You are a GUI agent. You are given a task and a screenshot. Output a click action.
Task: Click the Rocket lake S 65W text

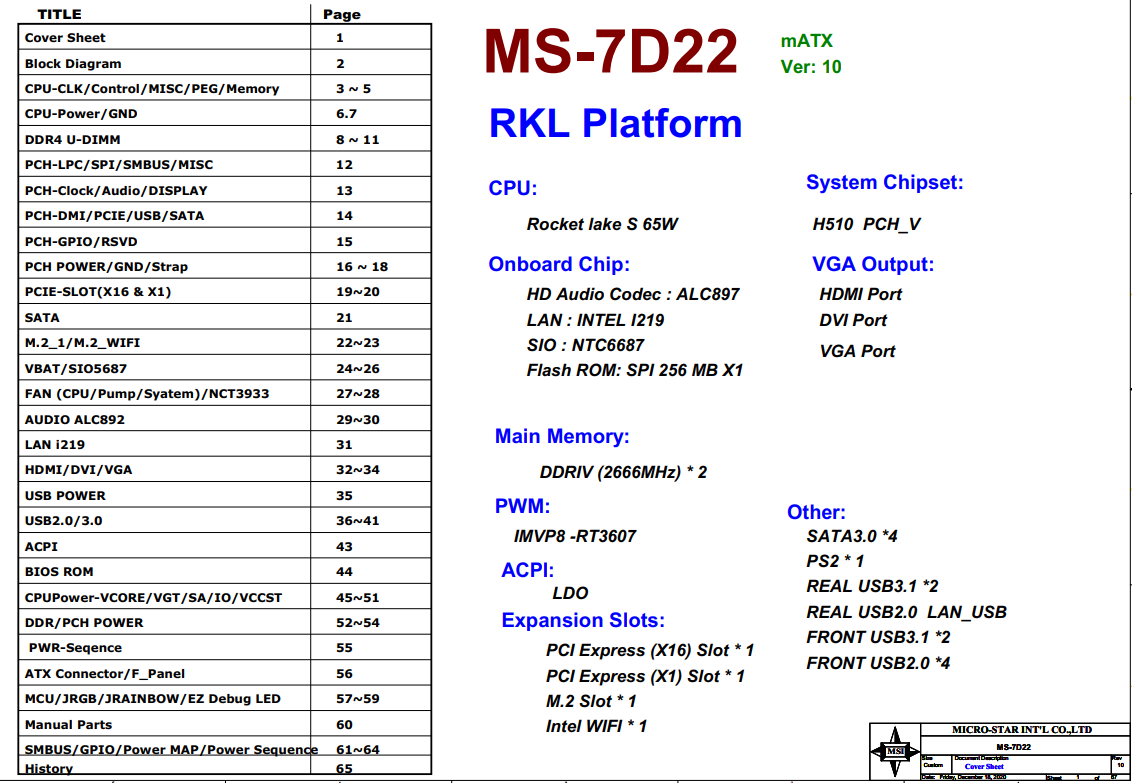[x=602, y=224]
